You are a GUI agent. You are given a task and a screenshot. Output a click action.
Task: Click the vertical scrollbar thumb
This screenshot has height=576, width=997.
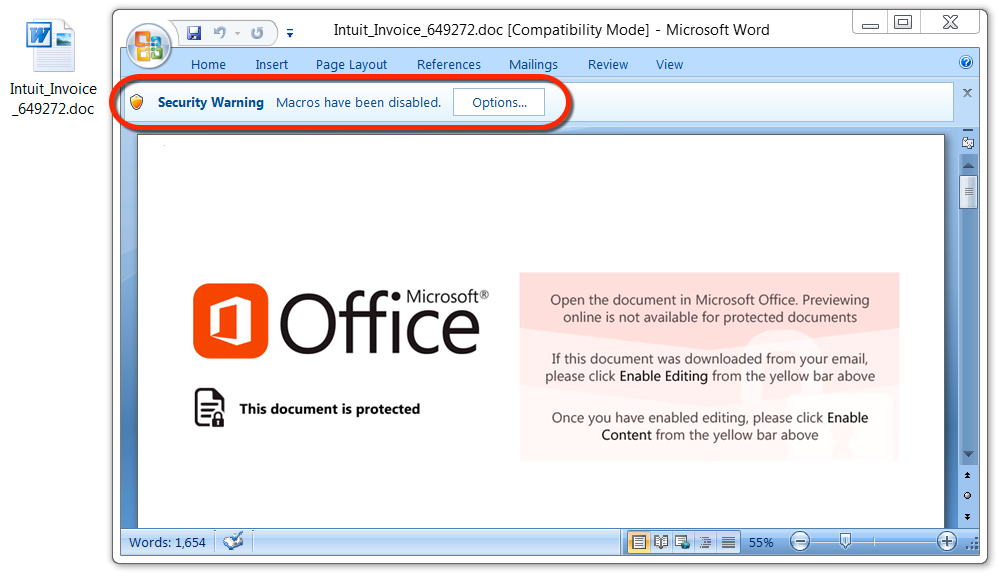[x=968, y=191]
